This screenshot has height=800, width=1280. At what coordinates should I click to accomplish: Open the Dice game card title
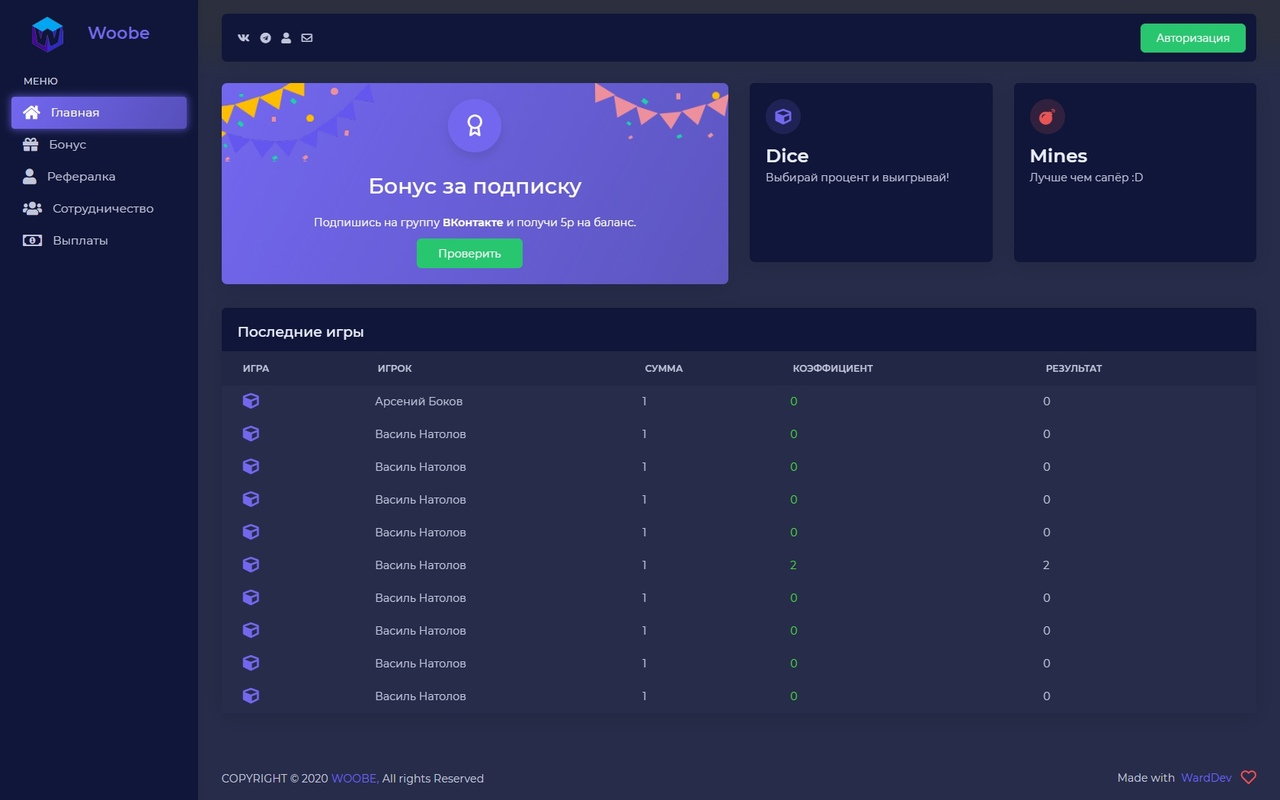coord(787,156)
